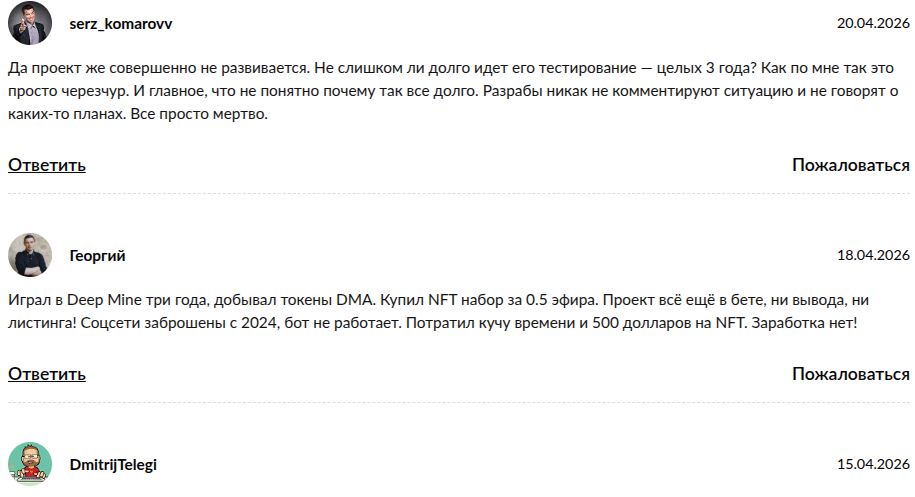Select the DmitrijTelegi username

(113, 465)
